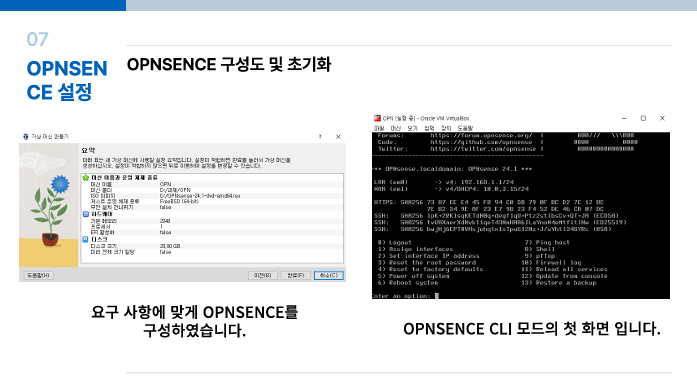Click console line '12) Update from console'
The width and height of the screenshot is (697, 389).
[564, 276]
